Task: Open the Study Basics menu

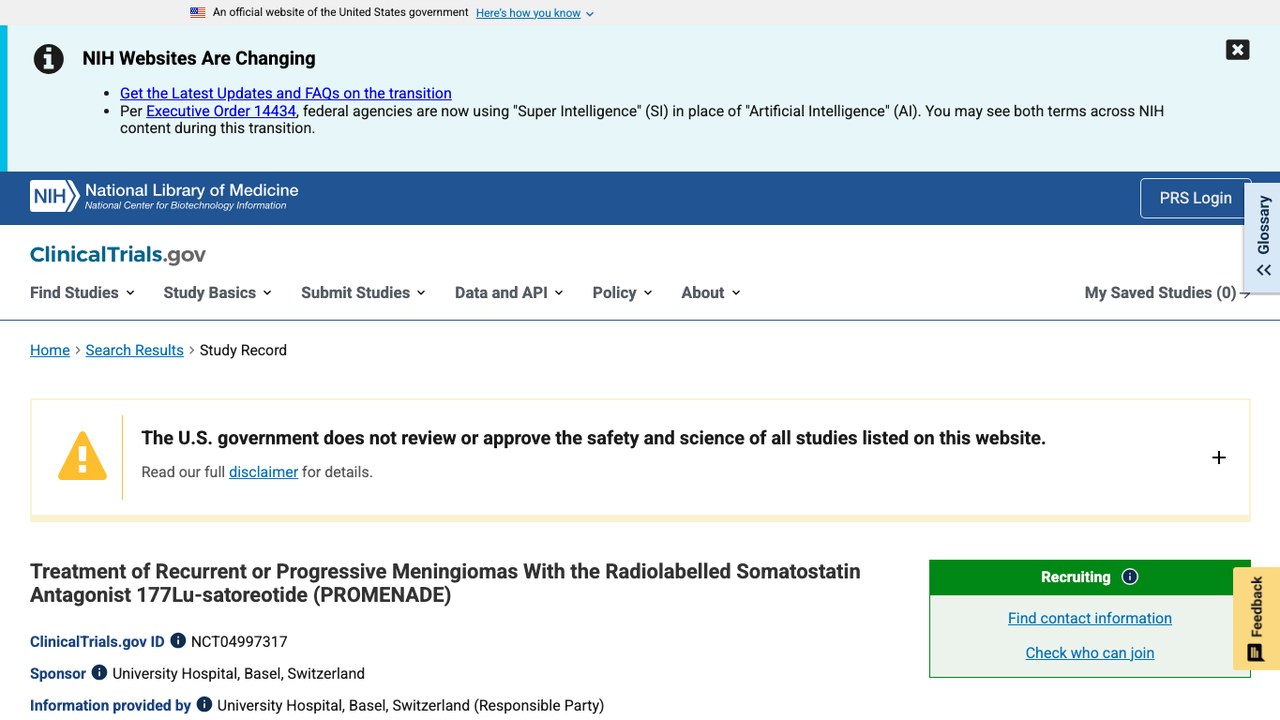Action: click(x=217, y=293)
